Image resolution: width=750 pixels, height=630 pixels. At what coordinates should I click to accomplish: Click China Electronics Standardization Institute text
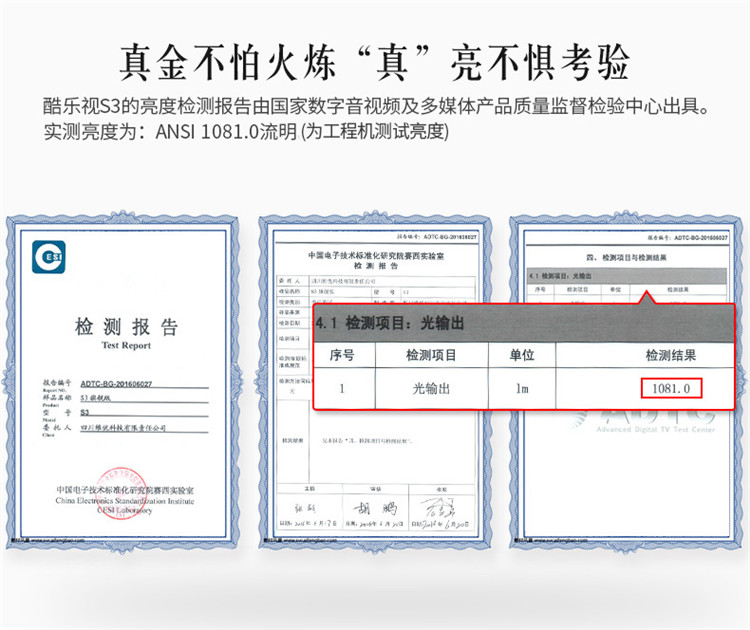[125, 501]
